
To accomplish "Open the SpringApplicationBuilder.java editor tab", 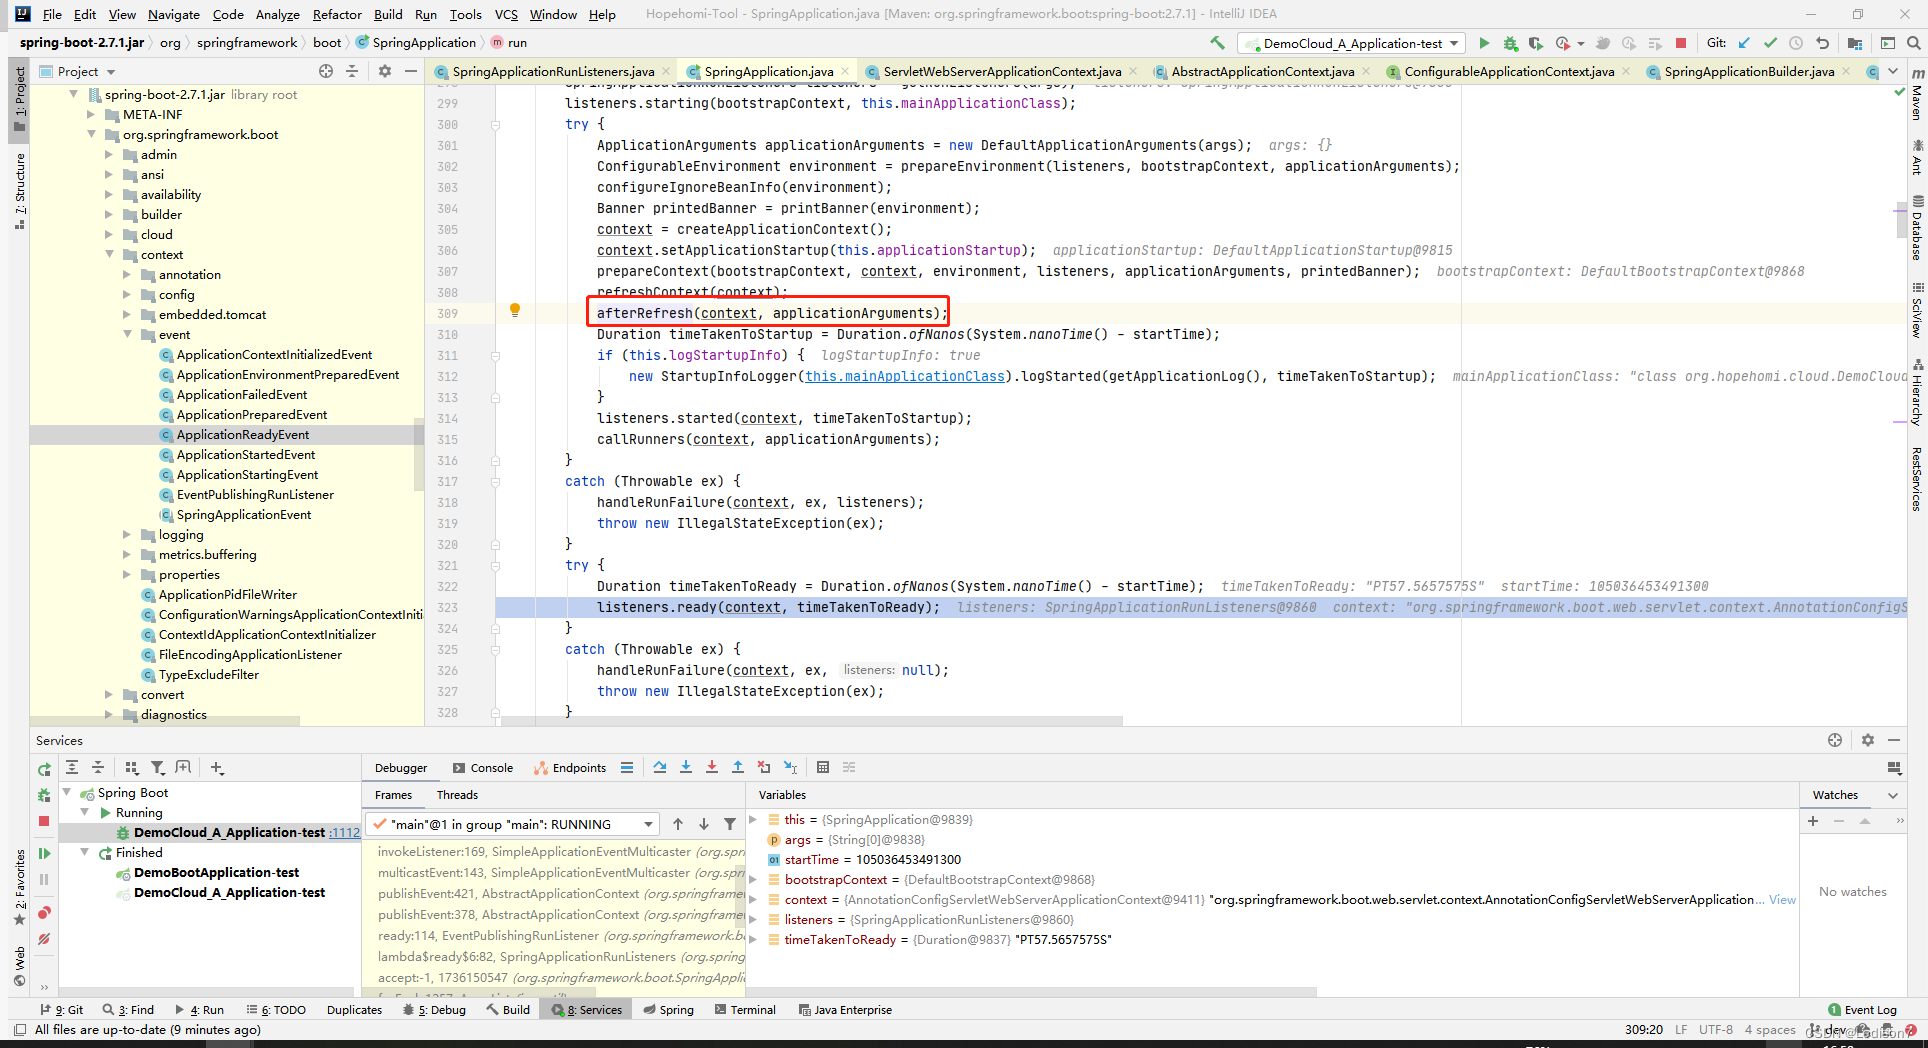I will pos(1749,71).
